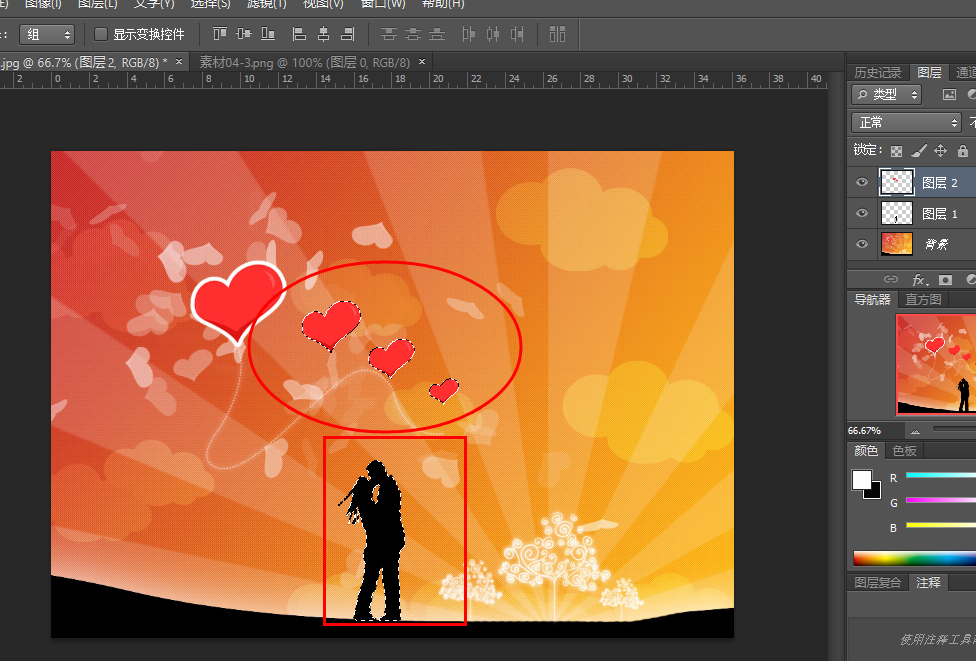Pick a color from spectrum ramp
This screenshot has width=976, height=661.
(x=914, y=558)
